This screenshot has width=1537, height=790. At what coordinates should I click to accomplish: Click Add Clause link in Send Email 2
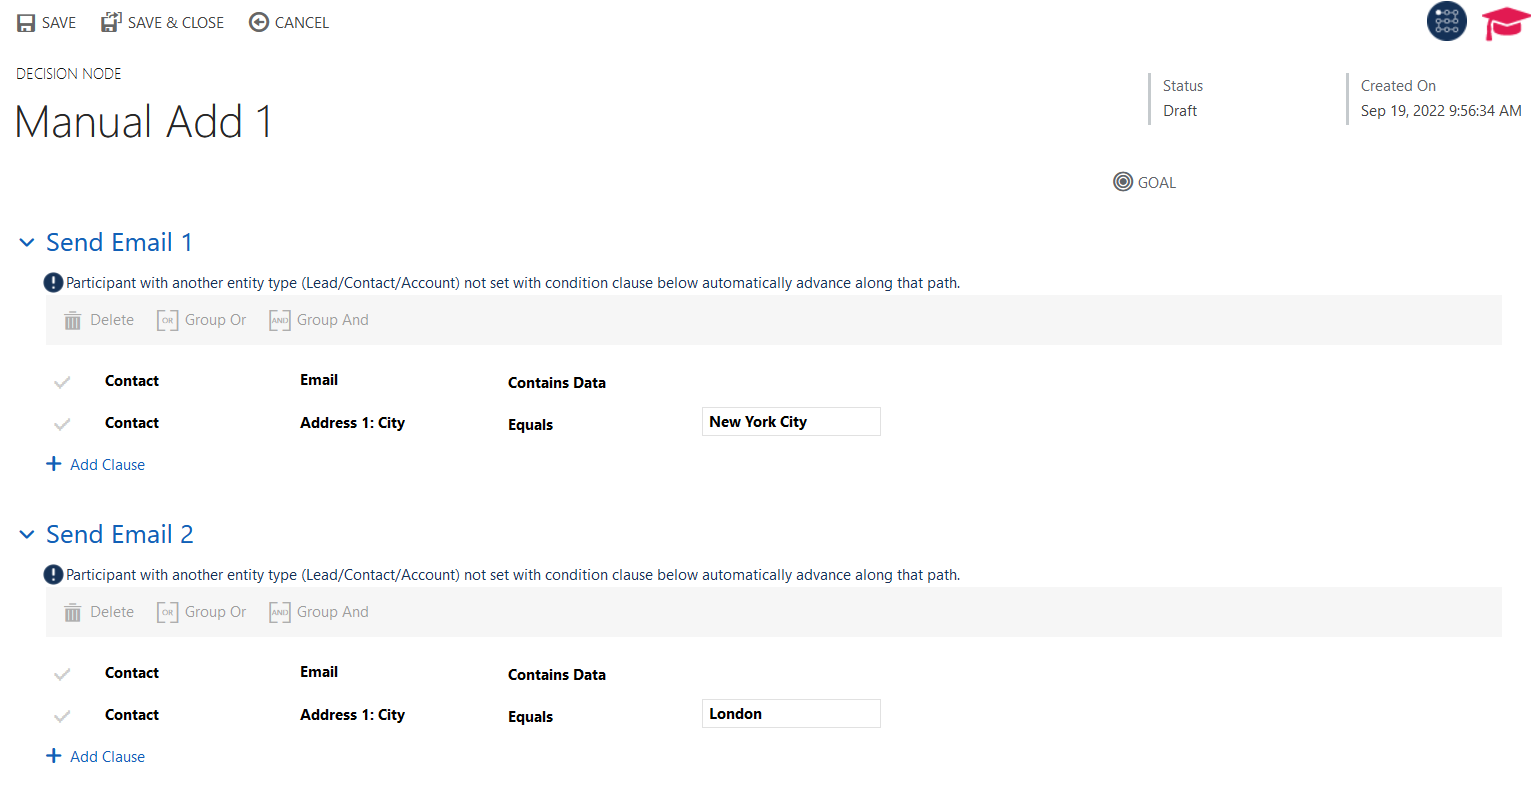[107, 757]
